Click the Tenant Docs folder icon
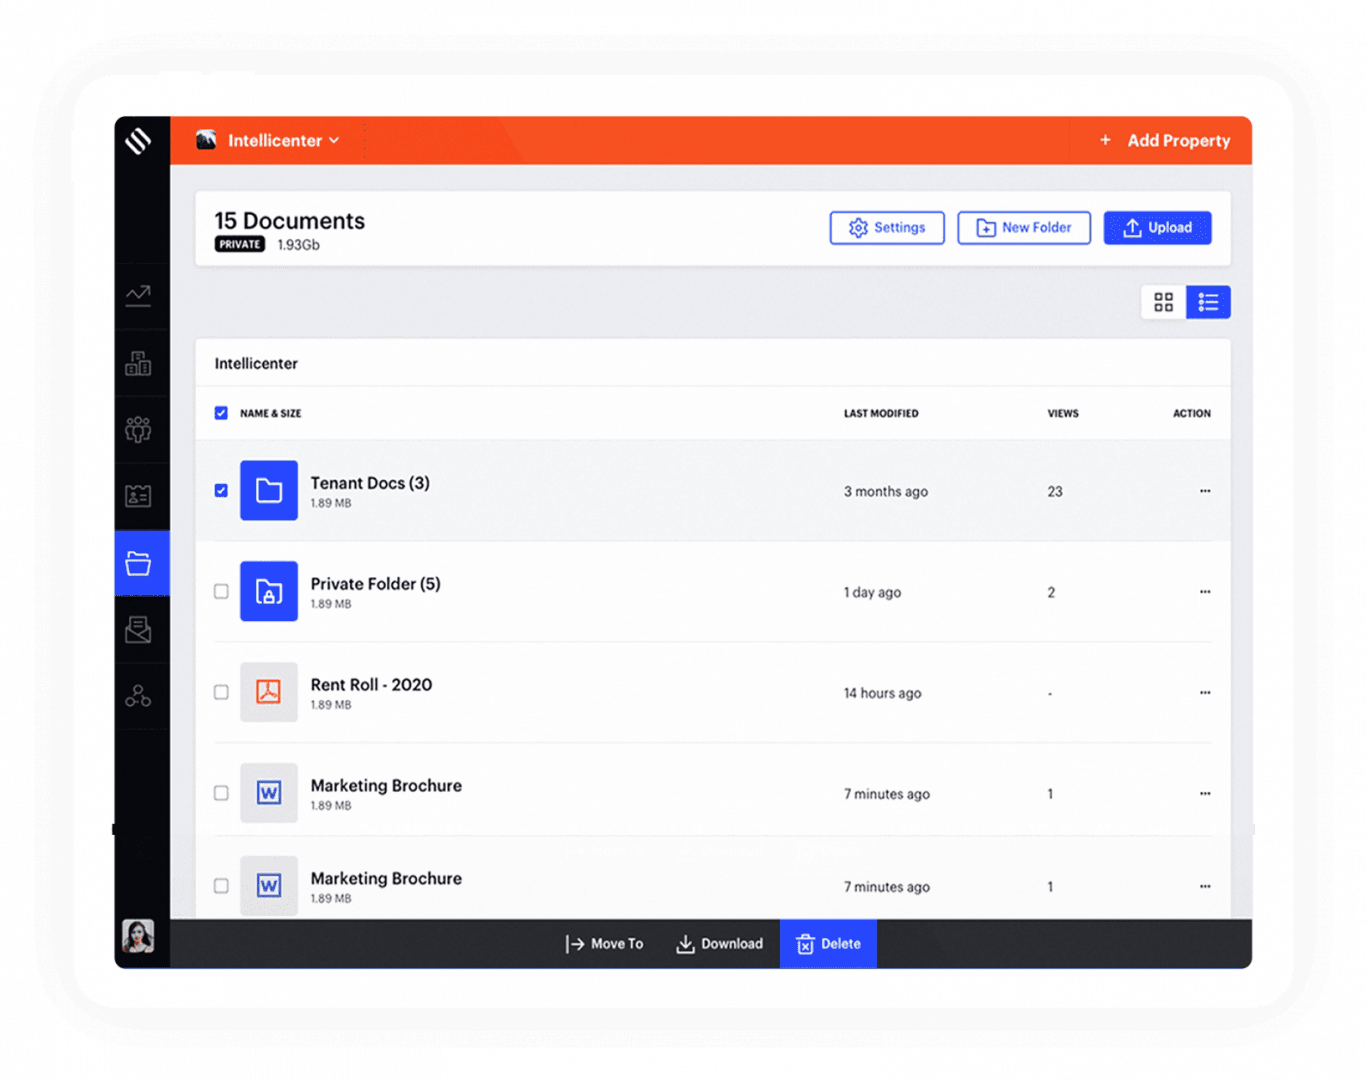The width and height of the screenshot is (1366, 1080). 269,491
